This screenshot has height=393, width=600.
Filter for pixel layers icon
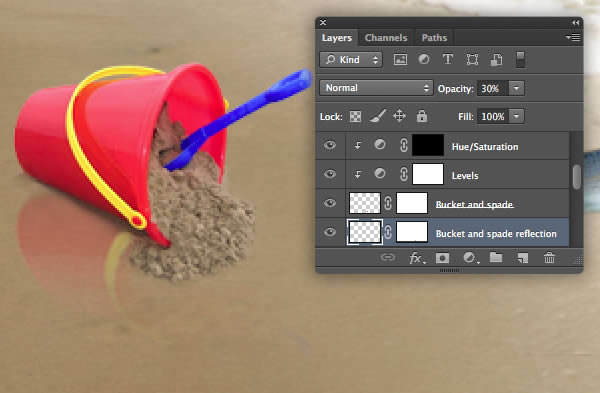(x=400, y=59)
